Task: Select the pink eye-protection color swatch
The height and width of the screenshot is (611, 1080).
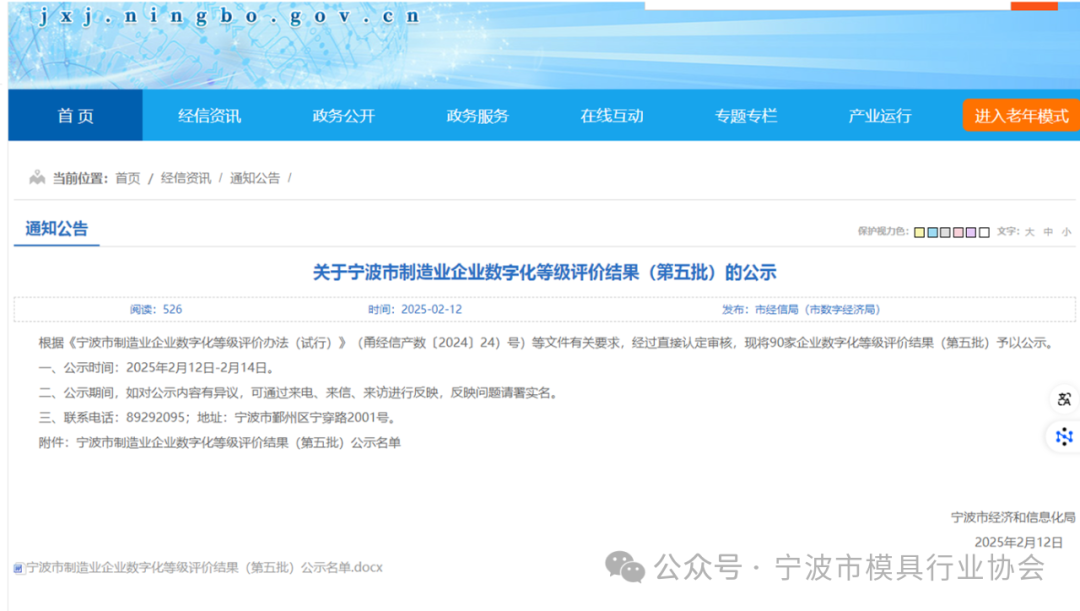Action: click(x=957, y=231)
